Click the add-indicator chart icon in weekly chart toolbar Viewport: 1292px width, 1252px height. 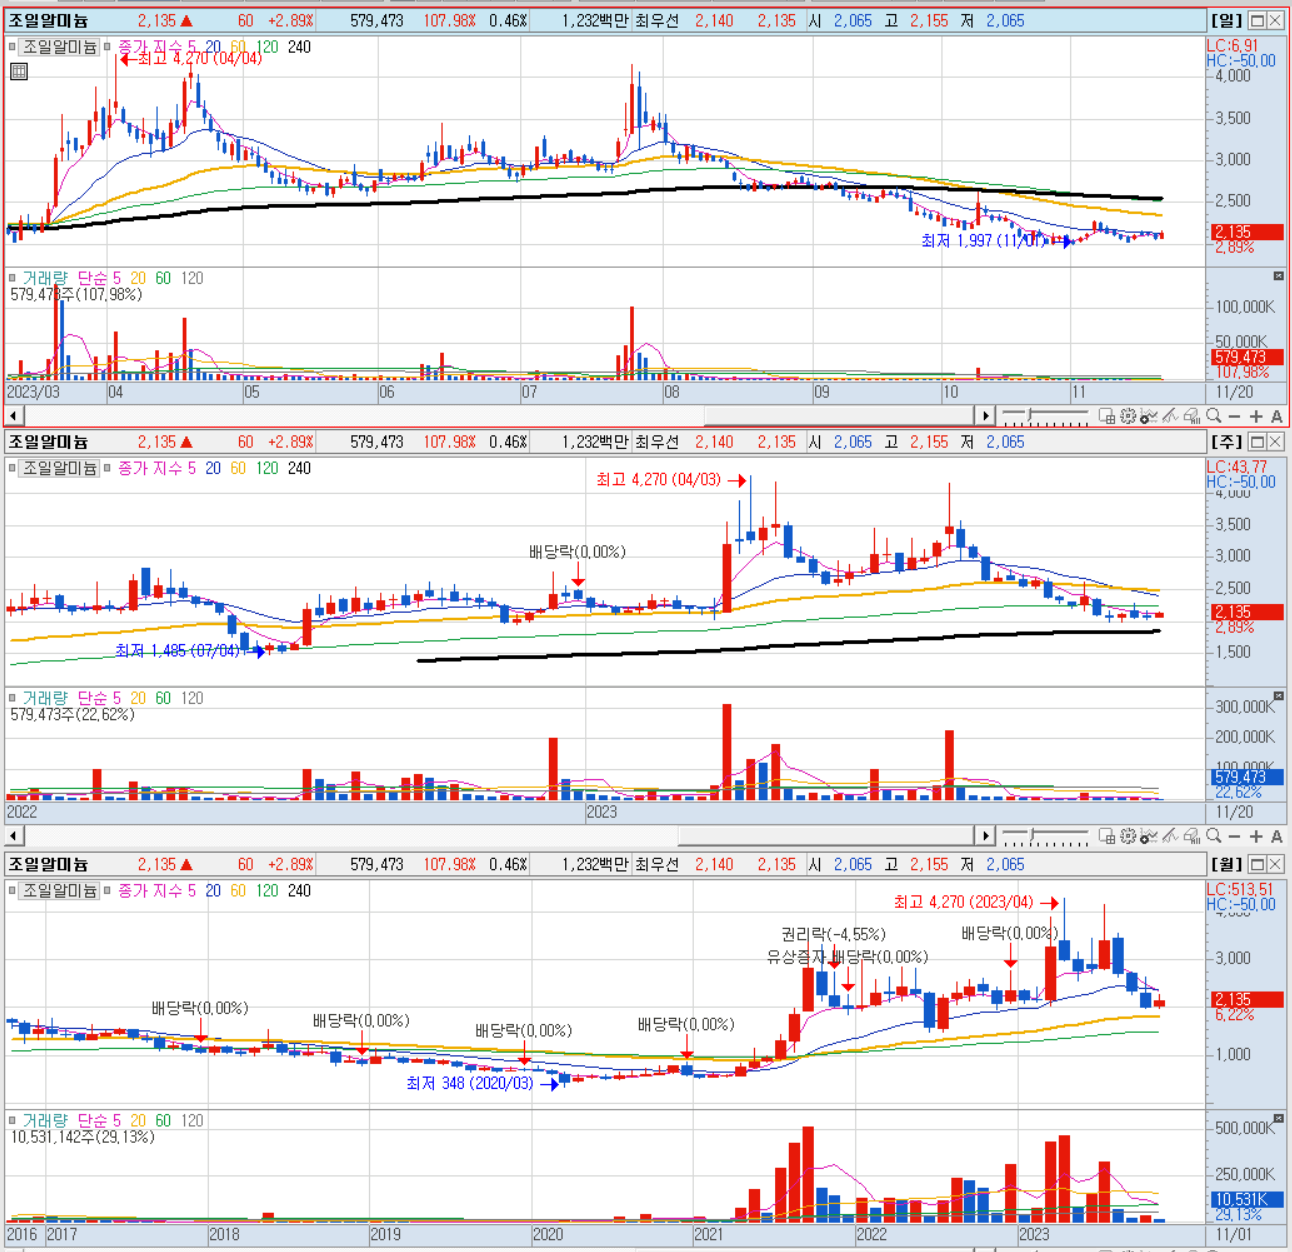1149,837
